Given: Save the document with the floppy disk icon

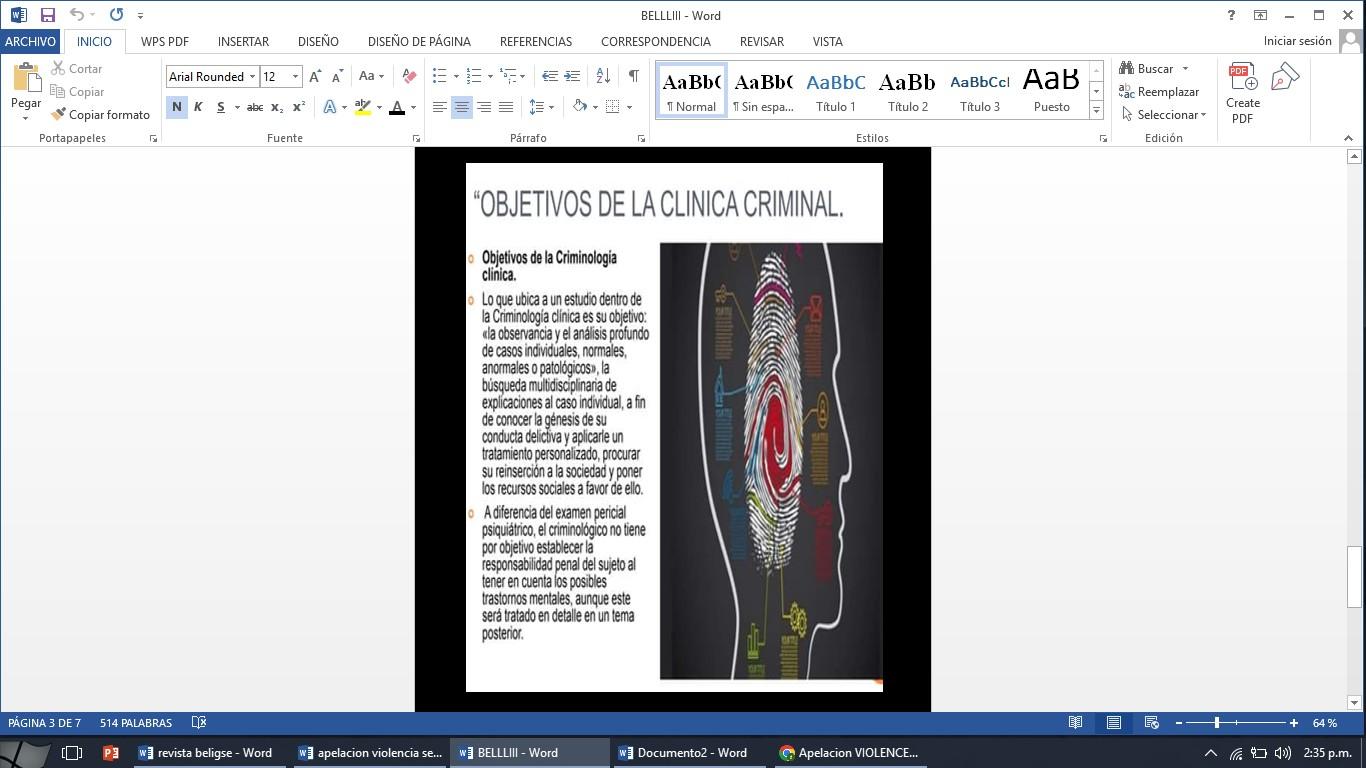Looking at the screenshot, I should click(47, 15).
